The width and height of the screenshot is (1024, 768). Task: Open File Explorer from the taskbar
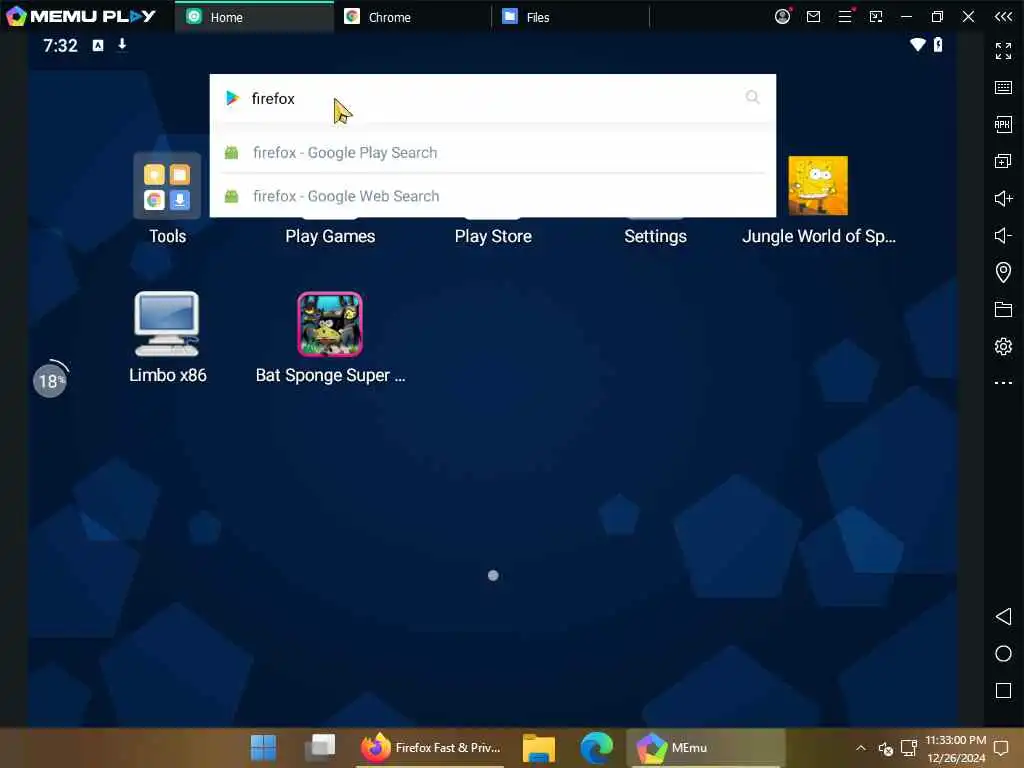pos(539,748)
